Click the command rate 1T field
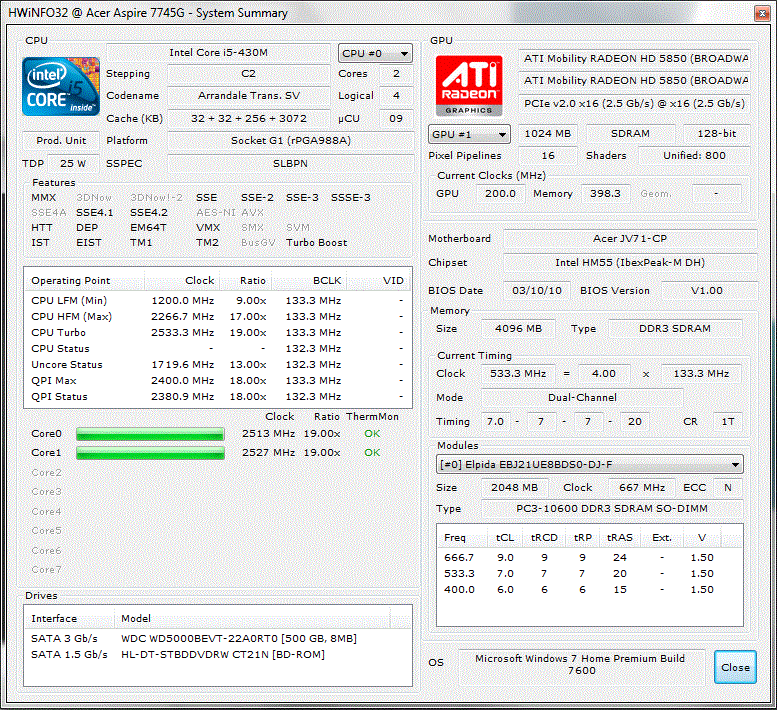 (727, 422)
